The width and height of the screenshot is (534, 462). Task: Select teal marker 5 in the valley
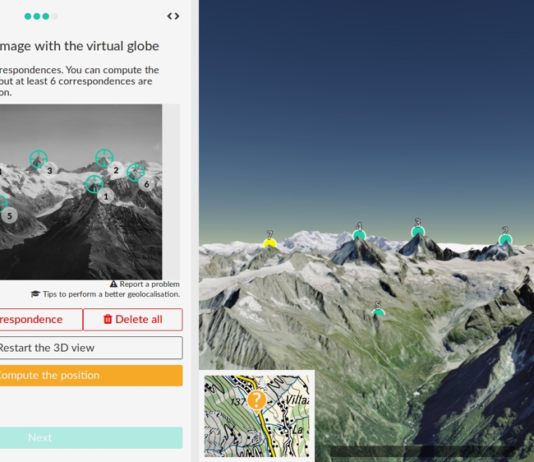[378, 312]
